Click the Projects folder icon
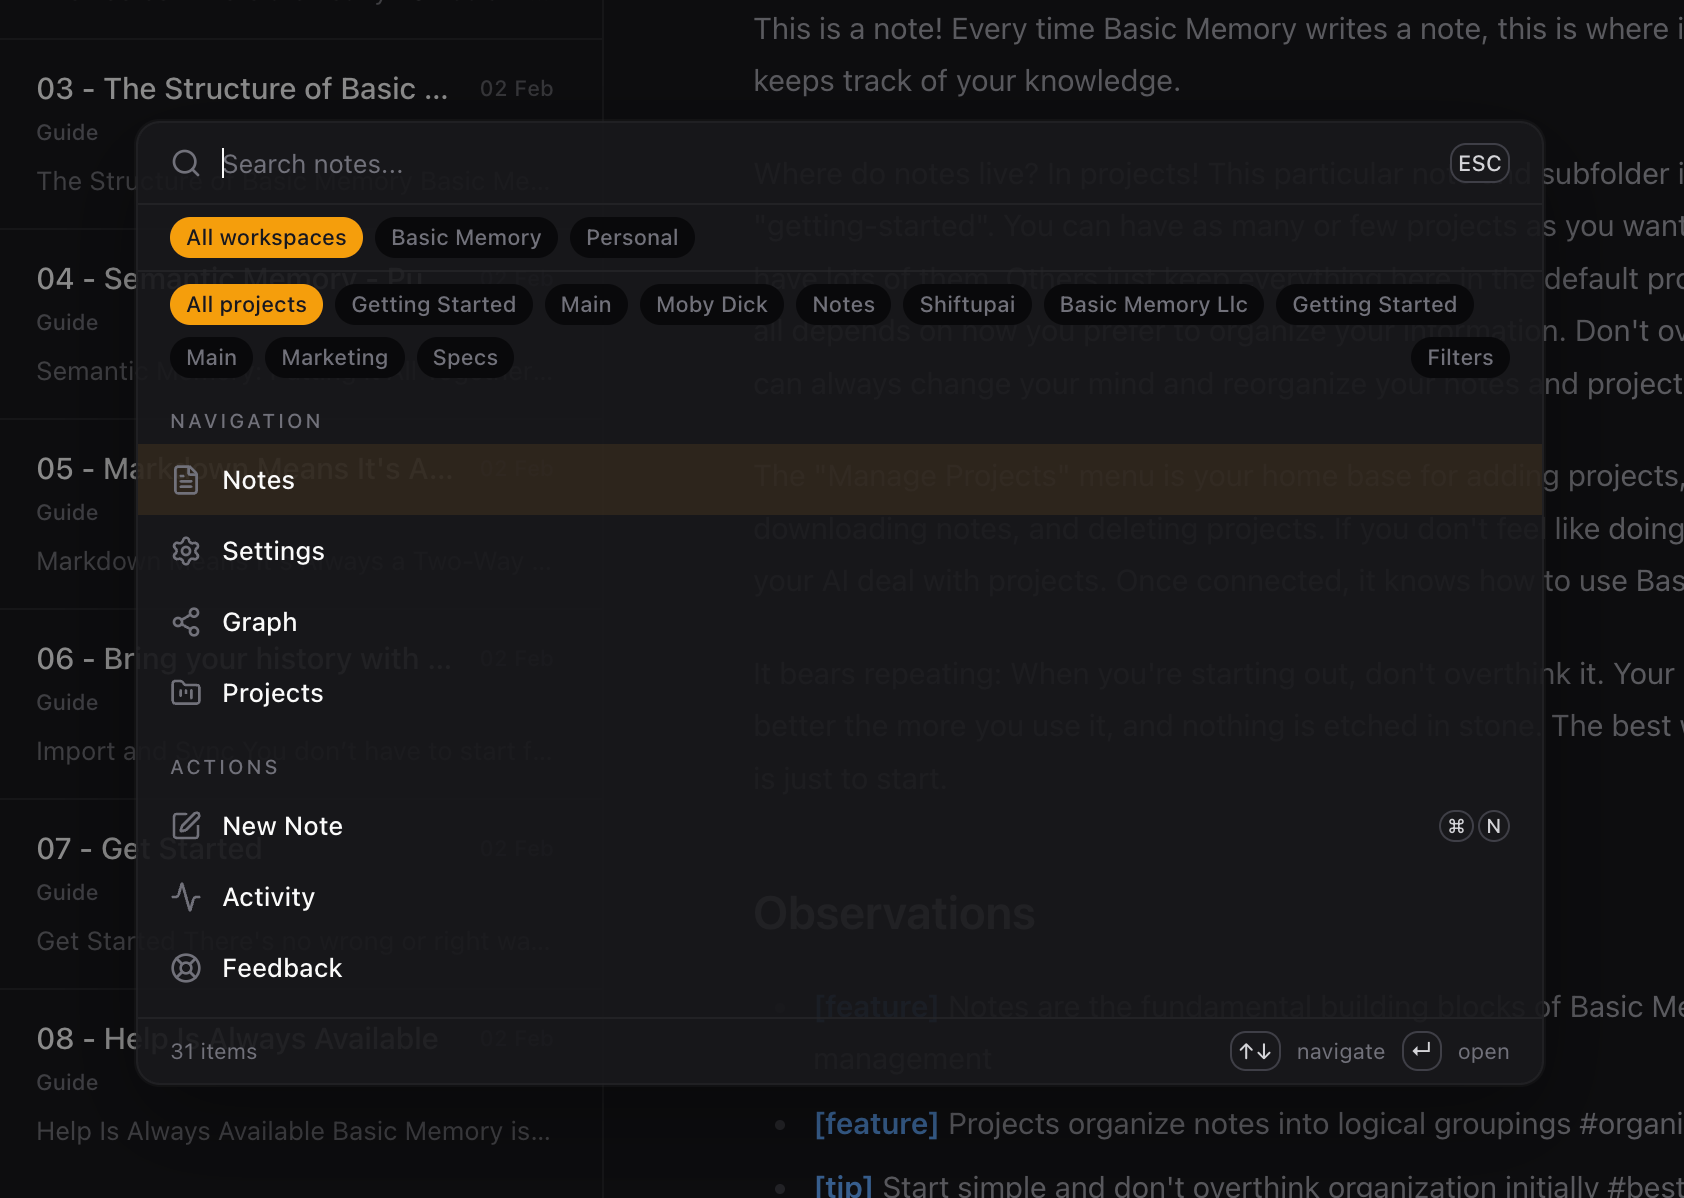Screen dimensions: 1684x1198 click(186, 693)
